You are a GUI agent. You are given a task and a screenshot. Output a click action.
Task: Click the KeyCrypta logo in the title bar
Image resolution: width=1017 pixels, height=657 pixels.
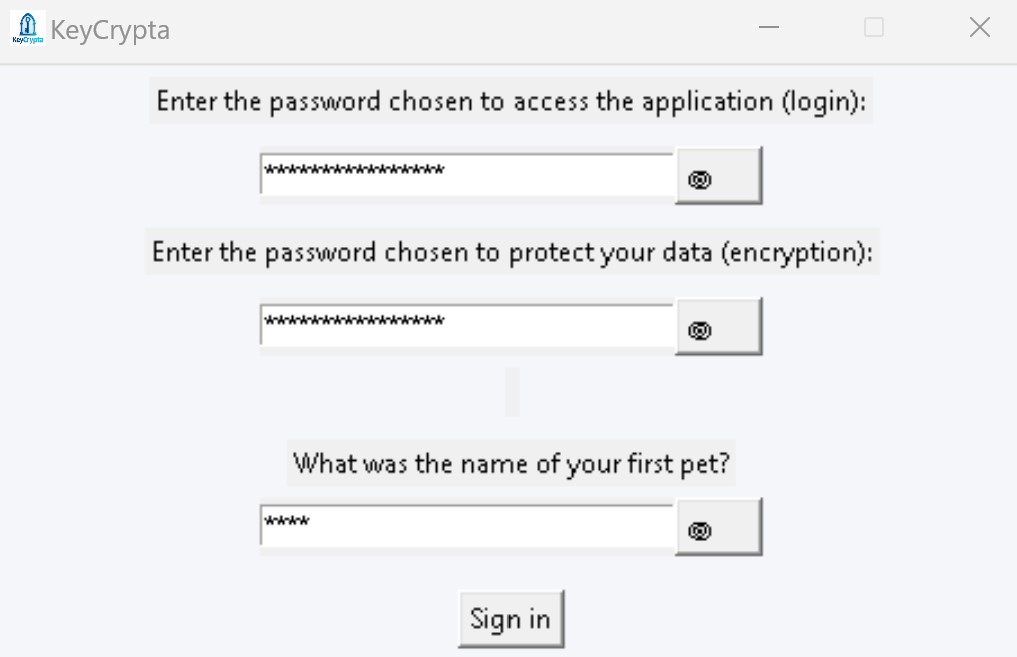27,28
